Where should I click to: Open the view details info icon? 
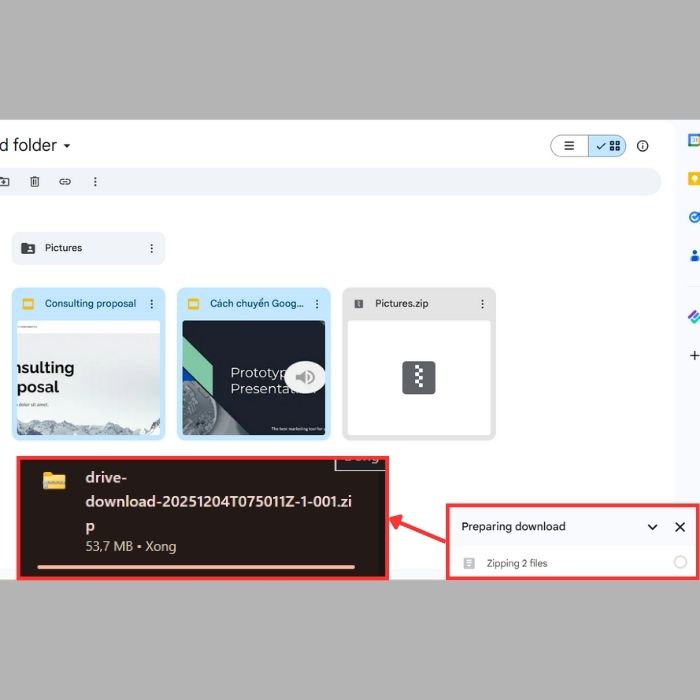(x=642, y=146)
